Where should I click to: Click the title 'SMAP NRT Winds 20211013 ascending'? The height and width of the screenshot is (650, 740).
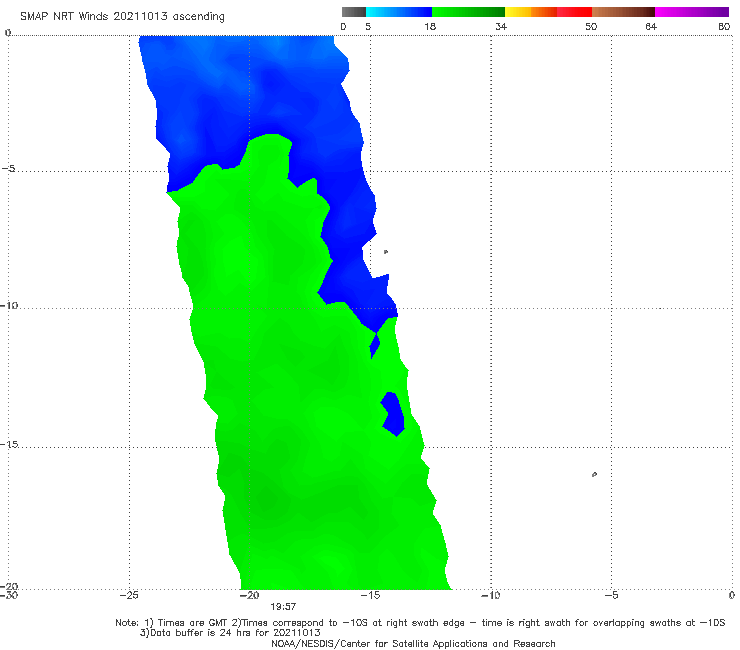122,16
